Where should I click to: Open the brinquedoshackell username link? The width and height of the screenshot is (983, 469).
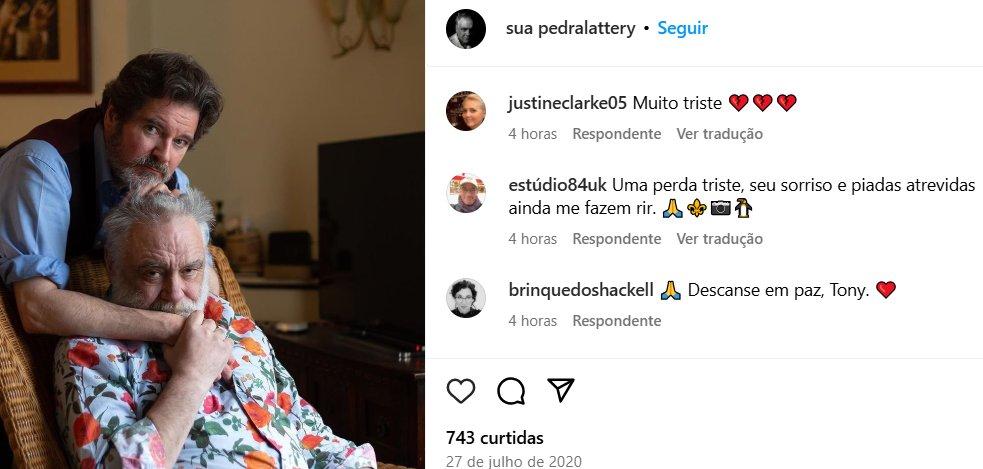click(x=581, y=290)
